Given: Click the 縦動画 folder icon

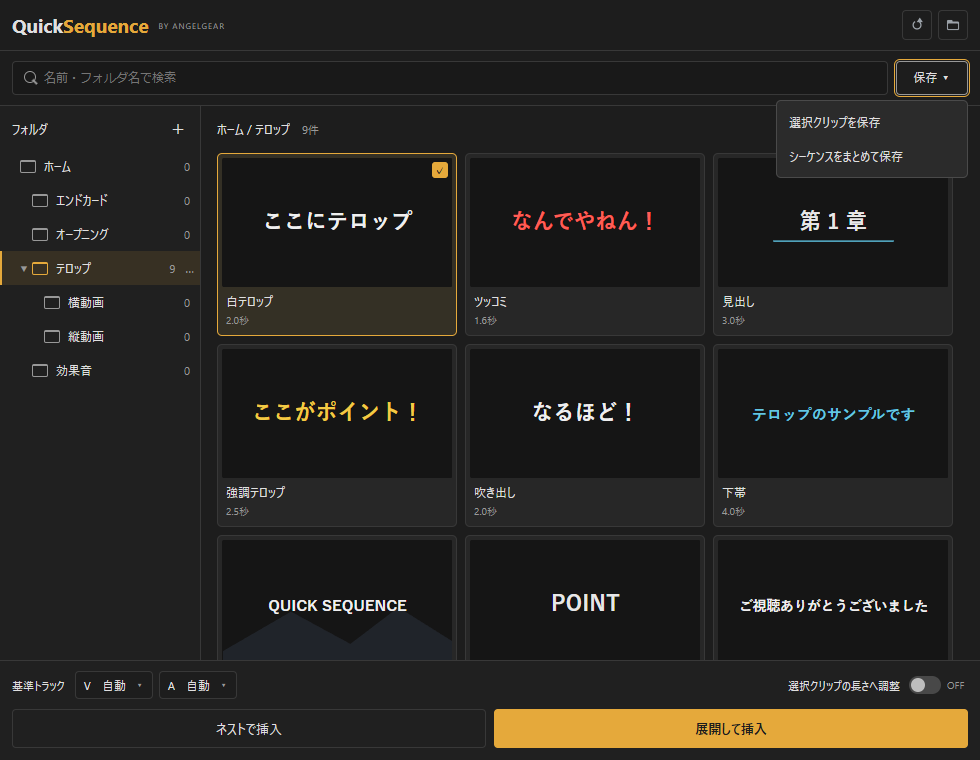Looking at the screenshot, I should [x=52, y=336].
